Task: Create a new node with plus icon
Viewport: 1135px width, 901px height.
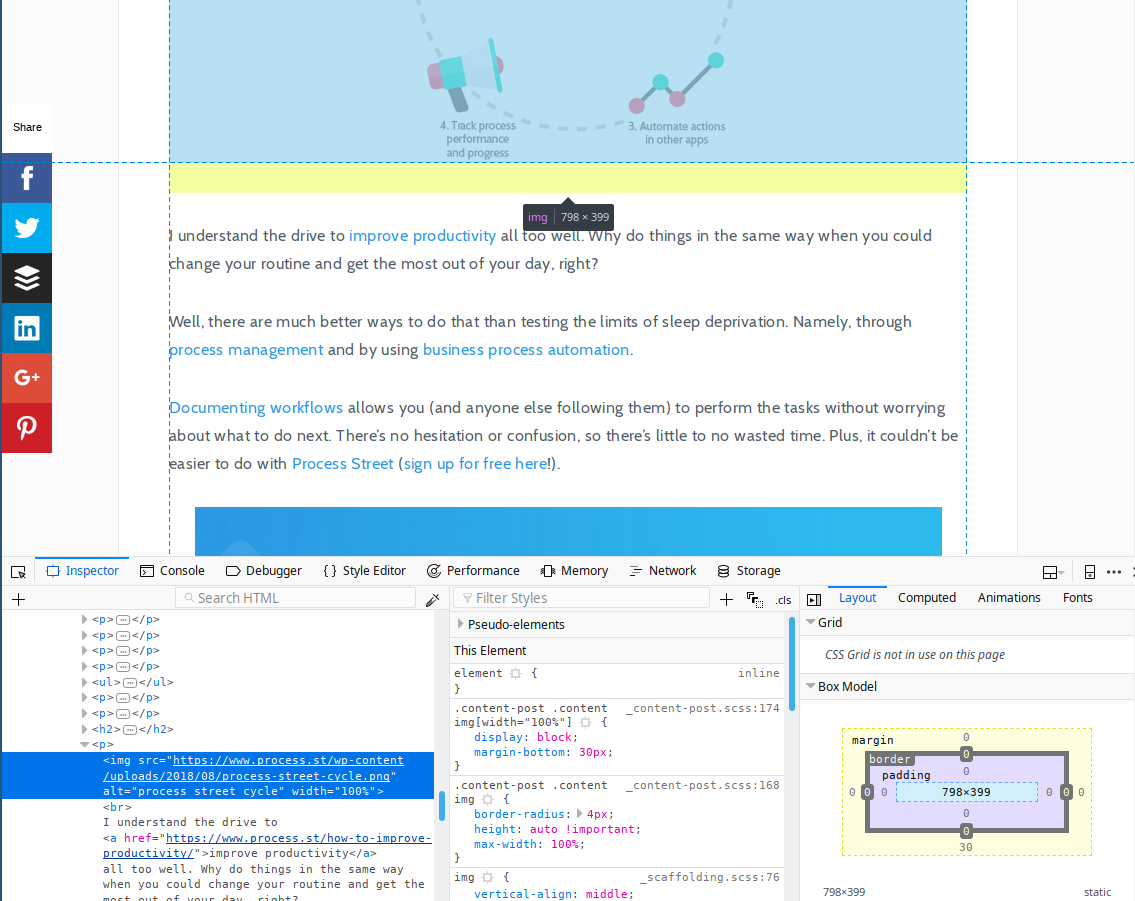Action: click(x=19, y=599)
